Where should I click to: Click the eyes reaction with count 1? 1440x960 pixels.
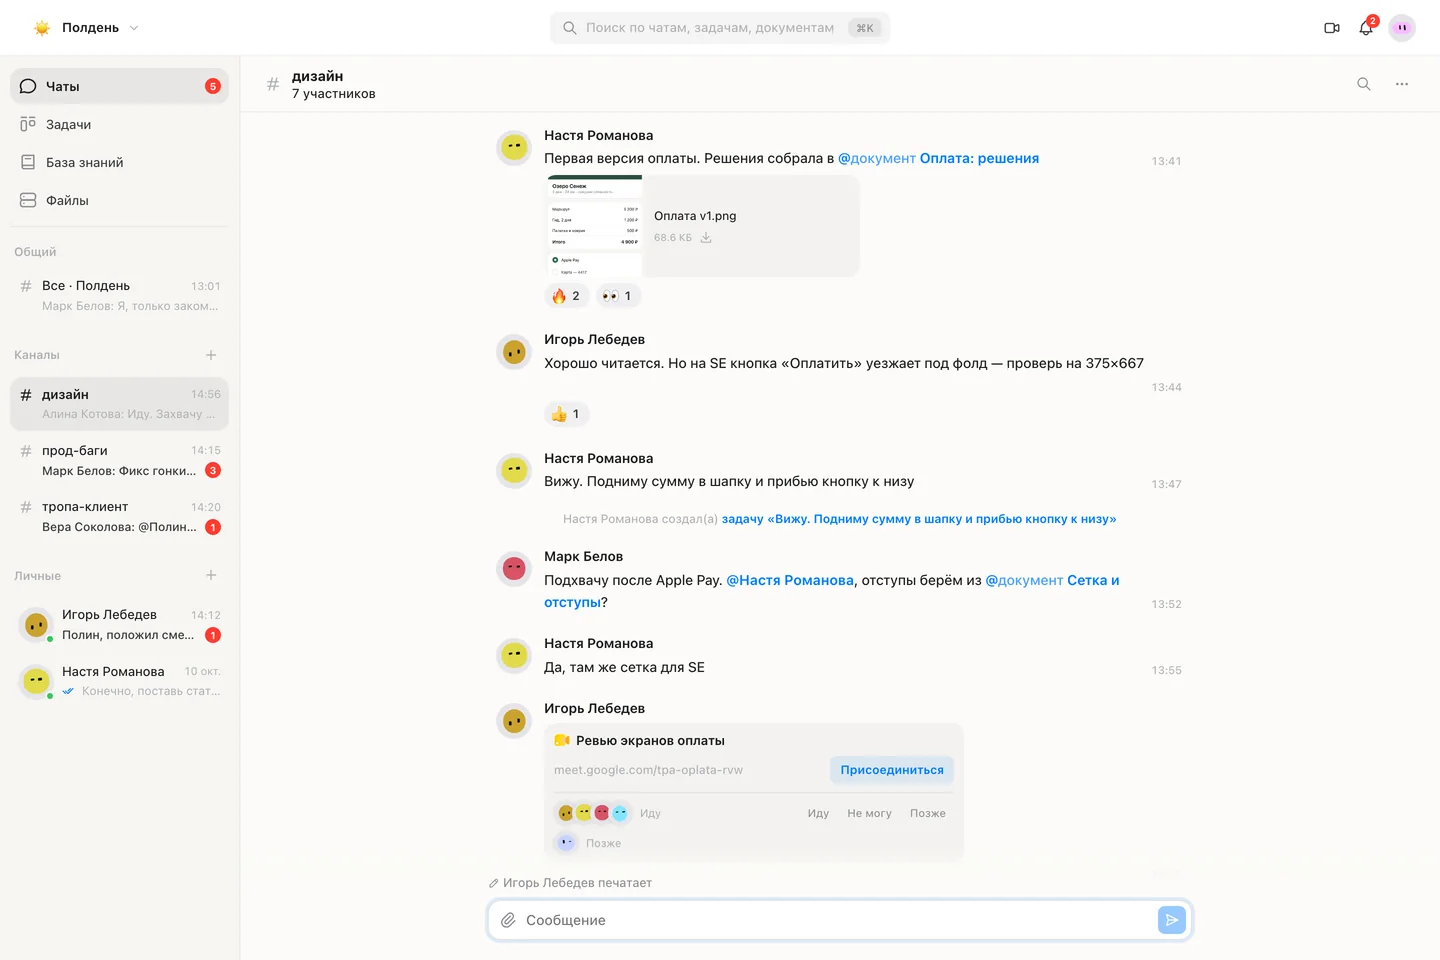(618, 296)
